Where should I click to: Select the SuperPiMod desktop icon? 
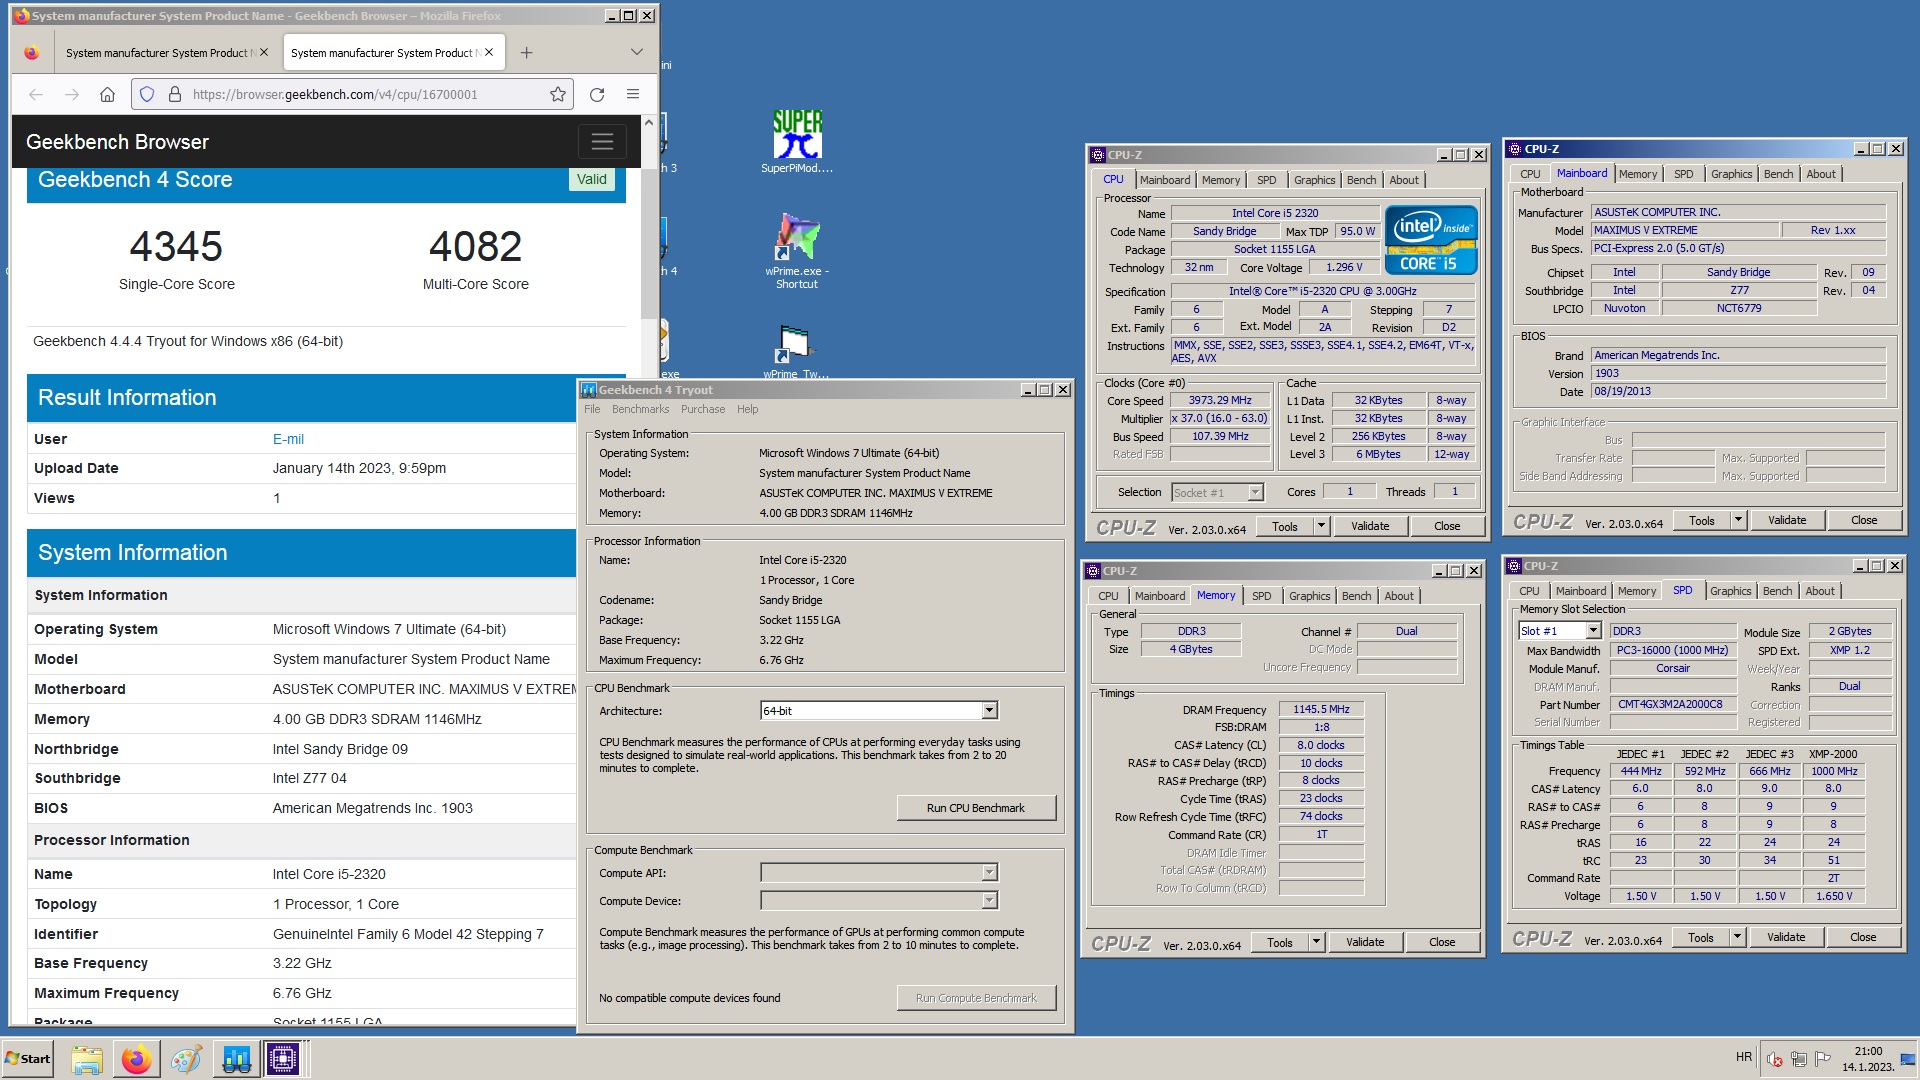[x=797, y=141]
